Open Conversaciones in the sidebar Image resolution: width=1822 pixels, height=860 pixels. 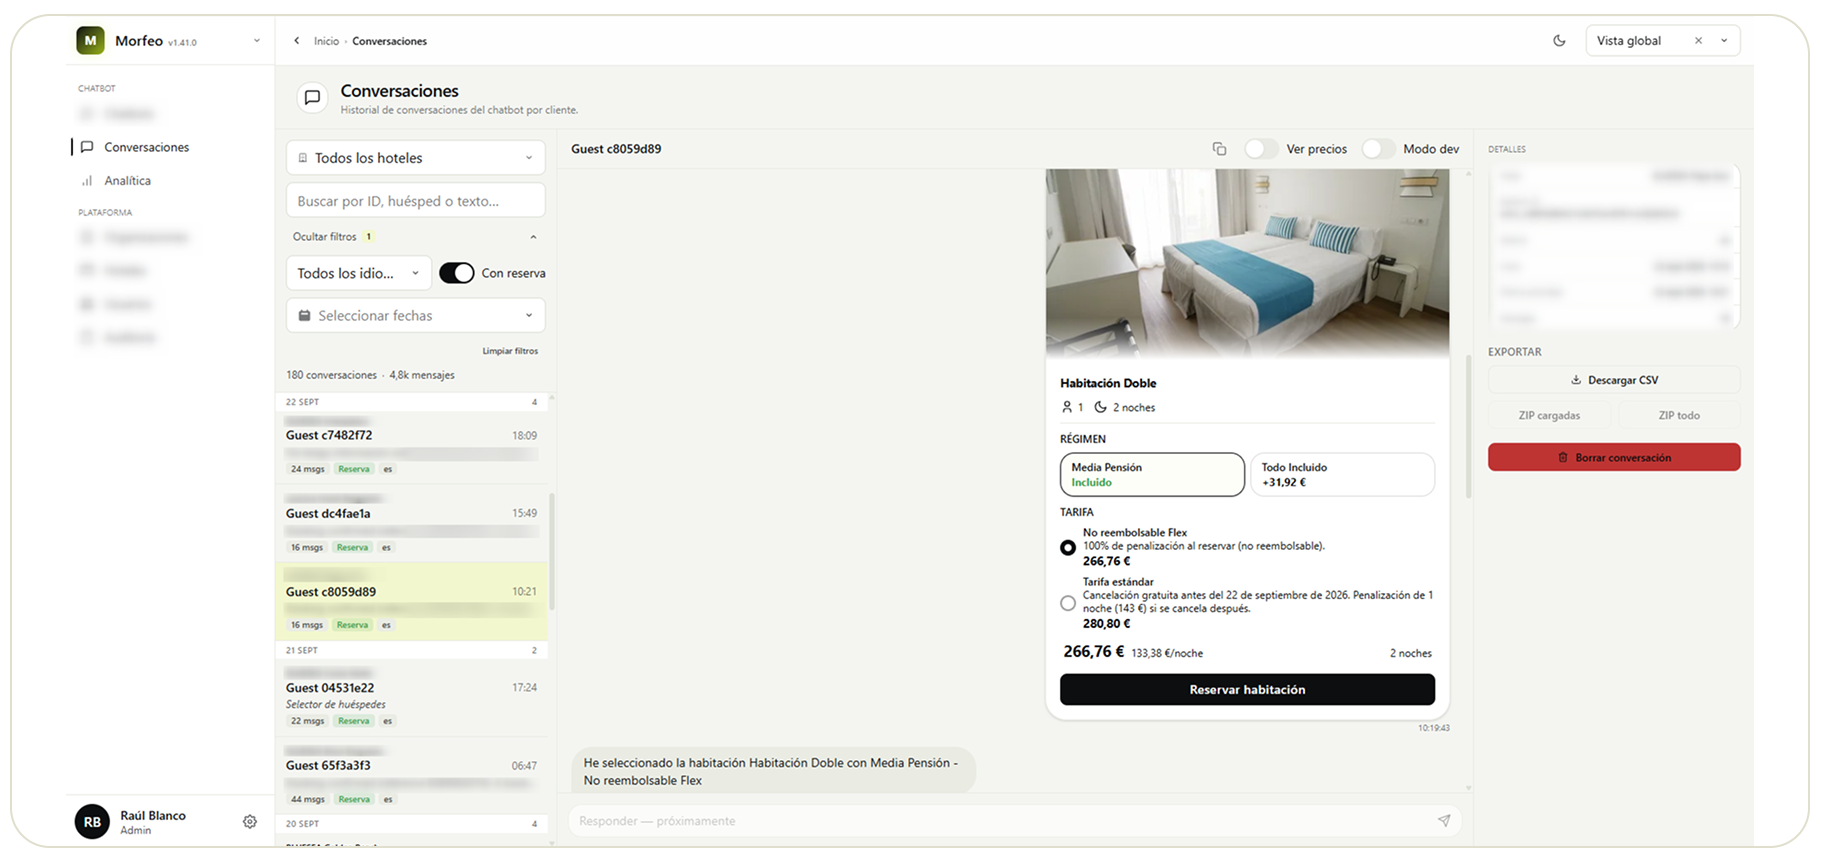point(146,147)
